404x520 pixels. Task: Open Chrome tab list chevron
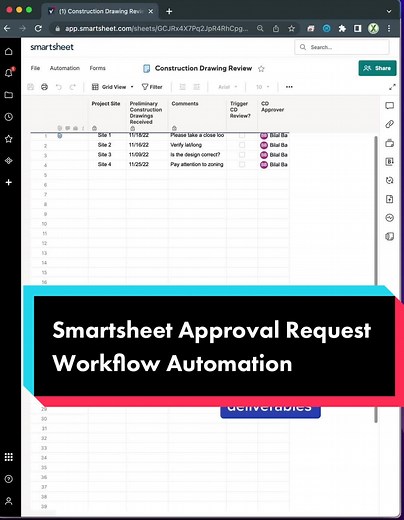coord(389,11)
